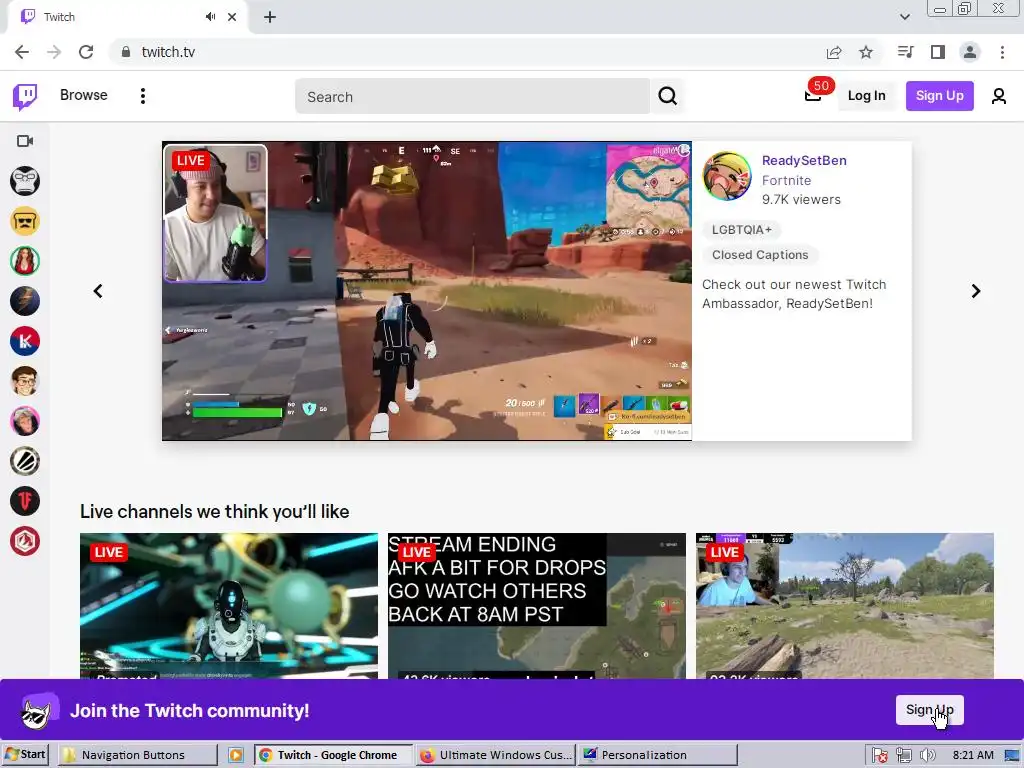This screenshot has height=768, width=1024.
Task: Close the Twitch tab
Action: pos(232,17)
